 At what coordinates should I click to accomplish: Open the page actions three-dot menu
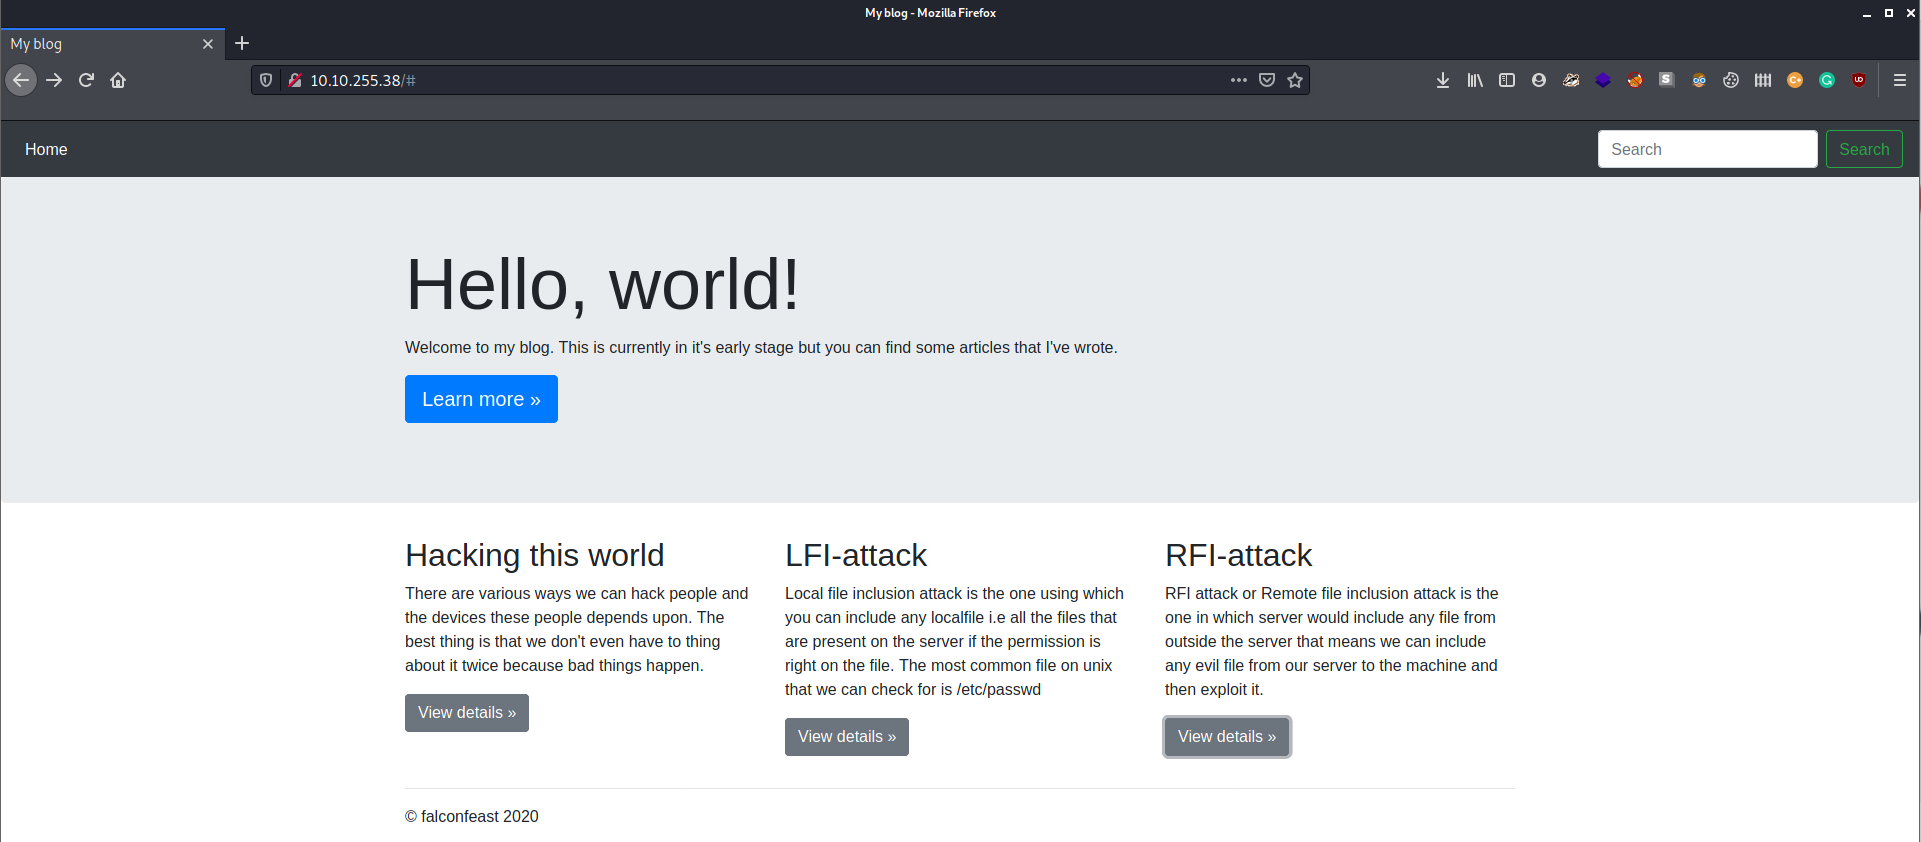point(1239,80)
